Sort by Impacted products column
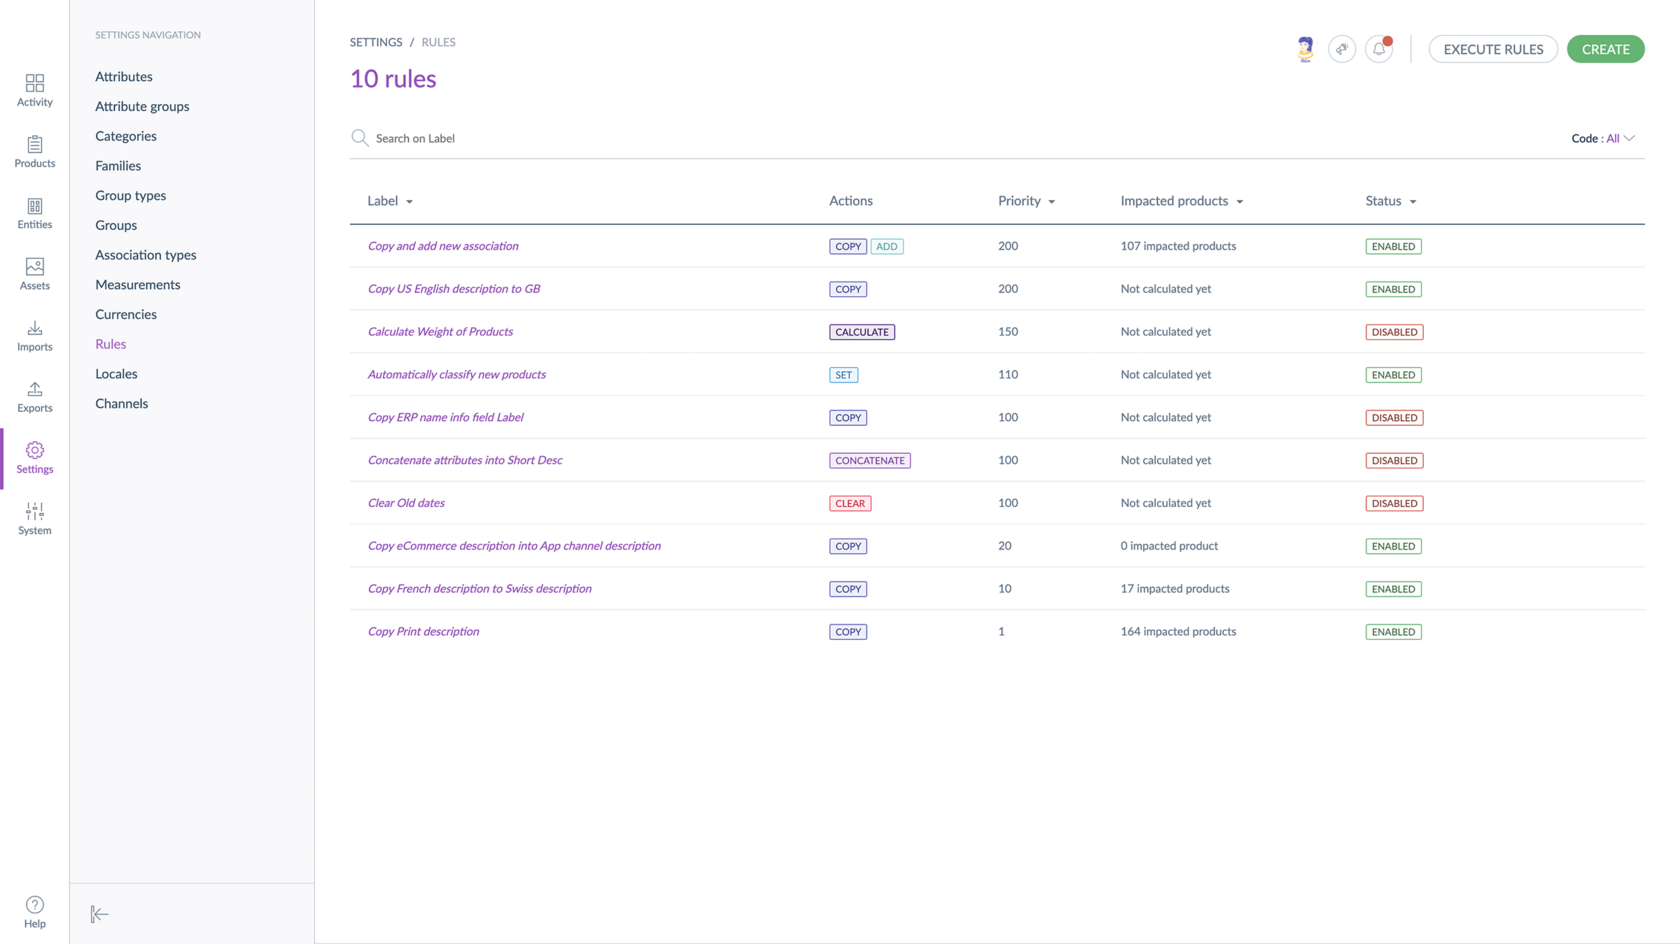The width and height of the screenshot is (1680, 944). point(1181,201)
